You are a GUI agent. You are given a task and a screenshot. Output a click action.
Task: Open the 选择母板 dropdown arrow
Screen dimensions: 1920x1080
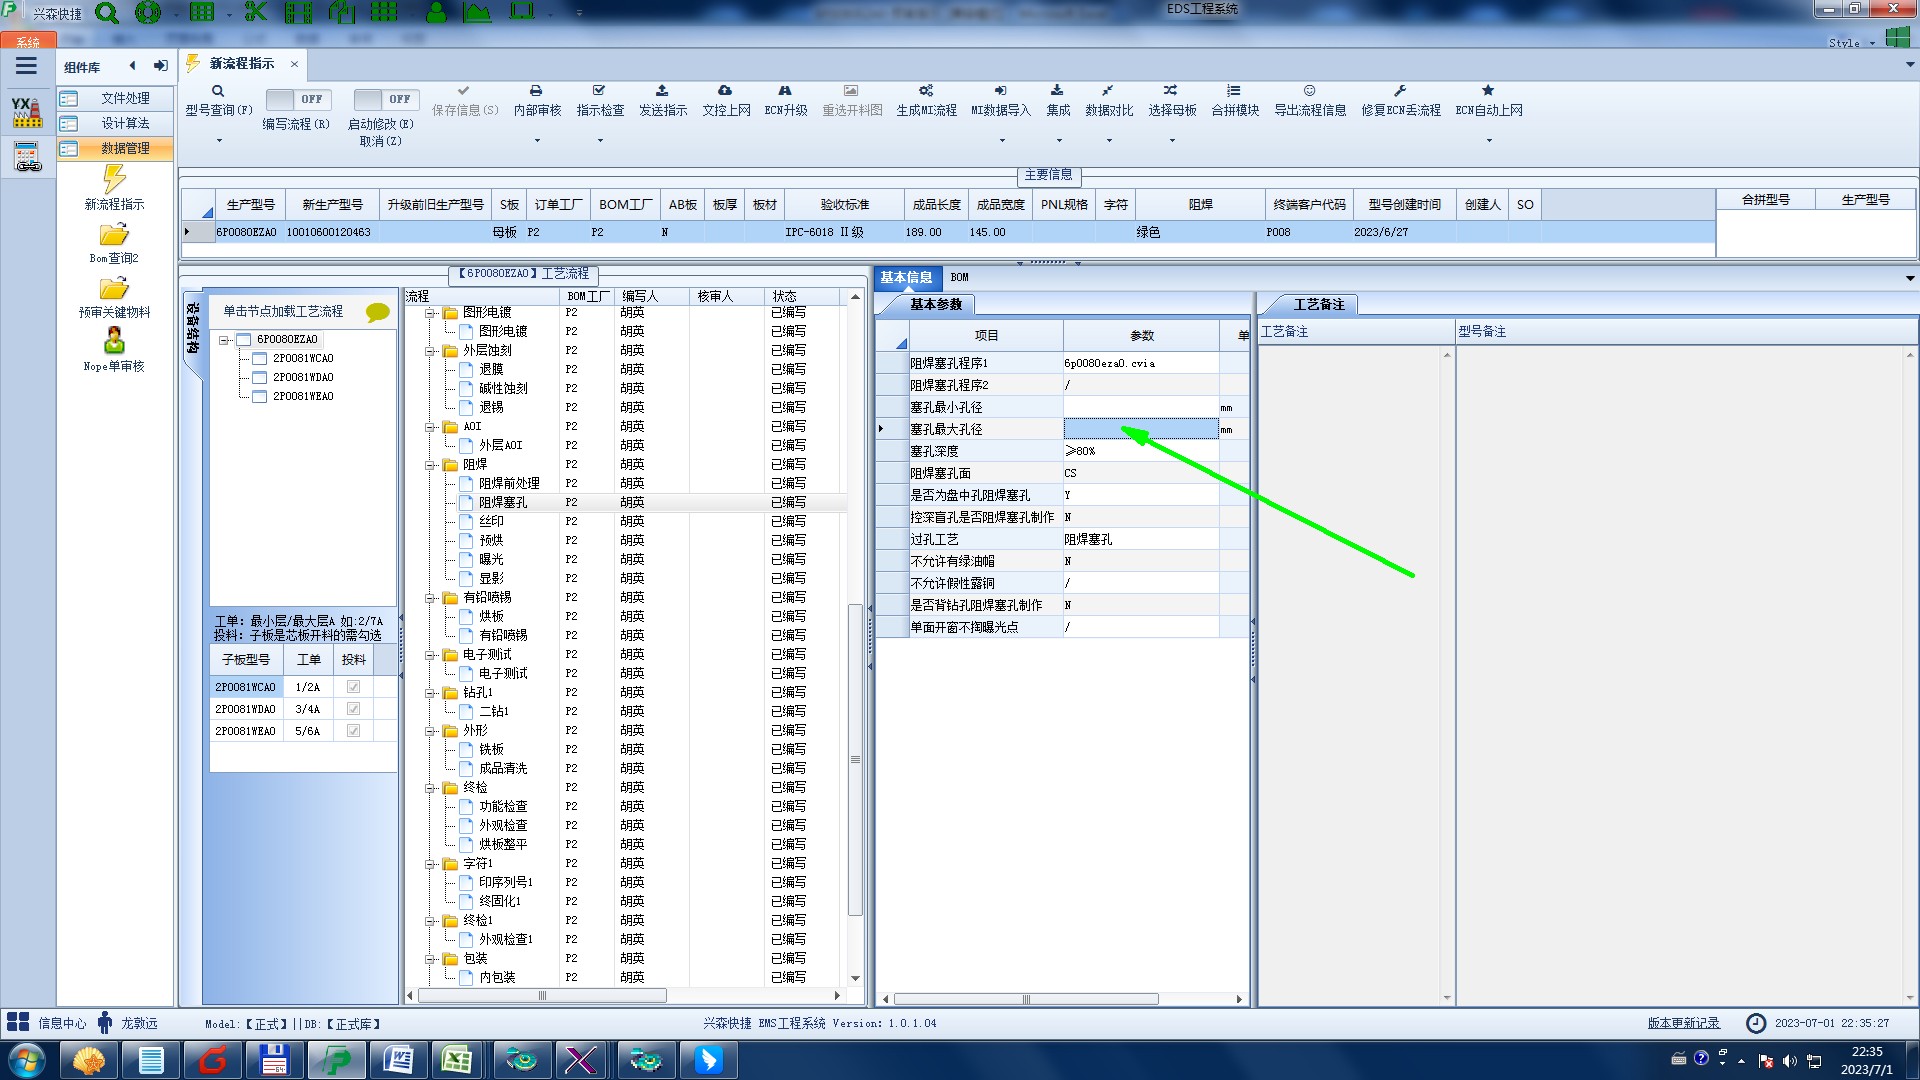pyautogui.click(x=1172, y=141)
